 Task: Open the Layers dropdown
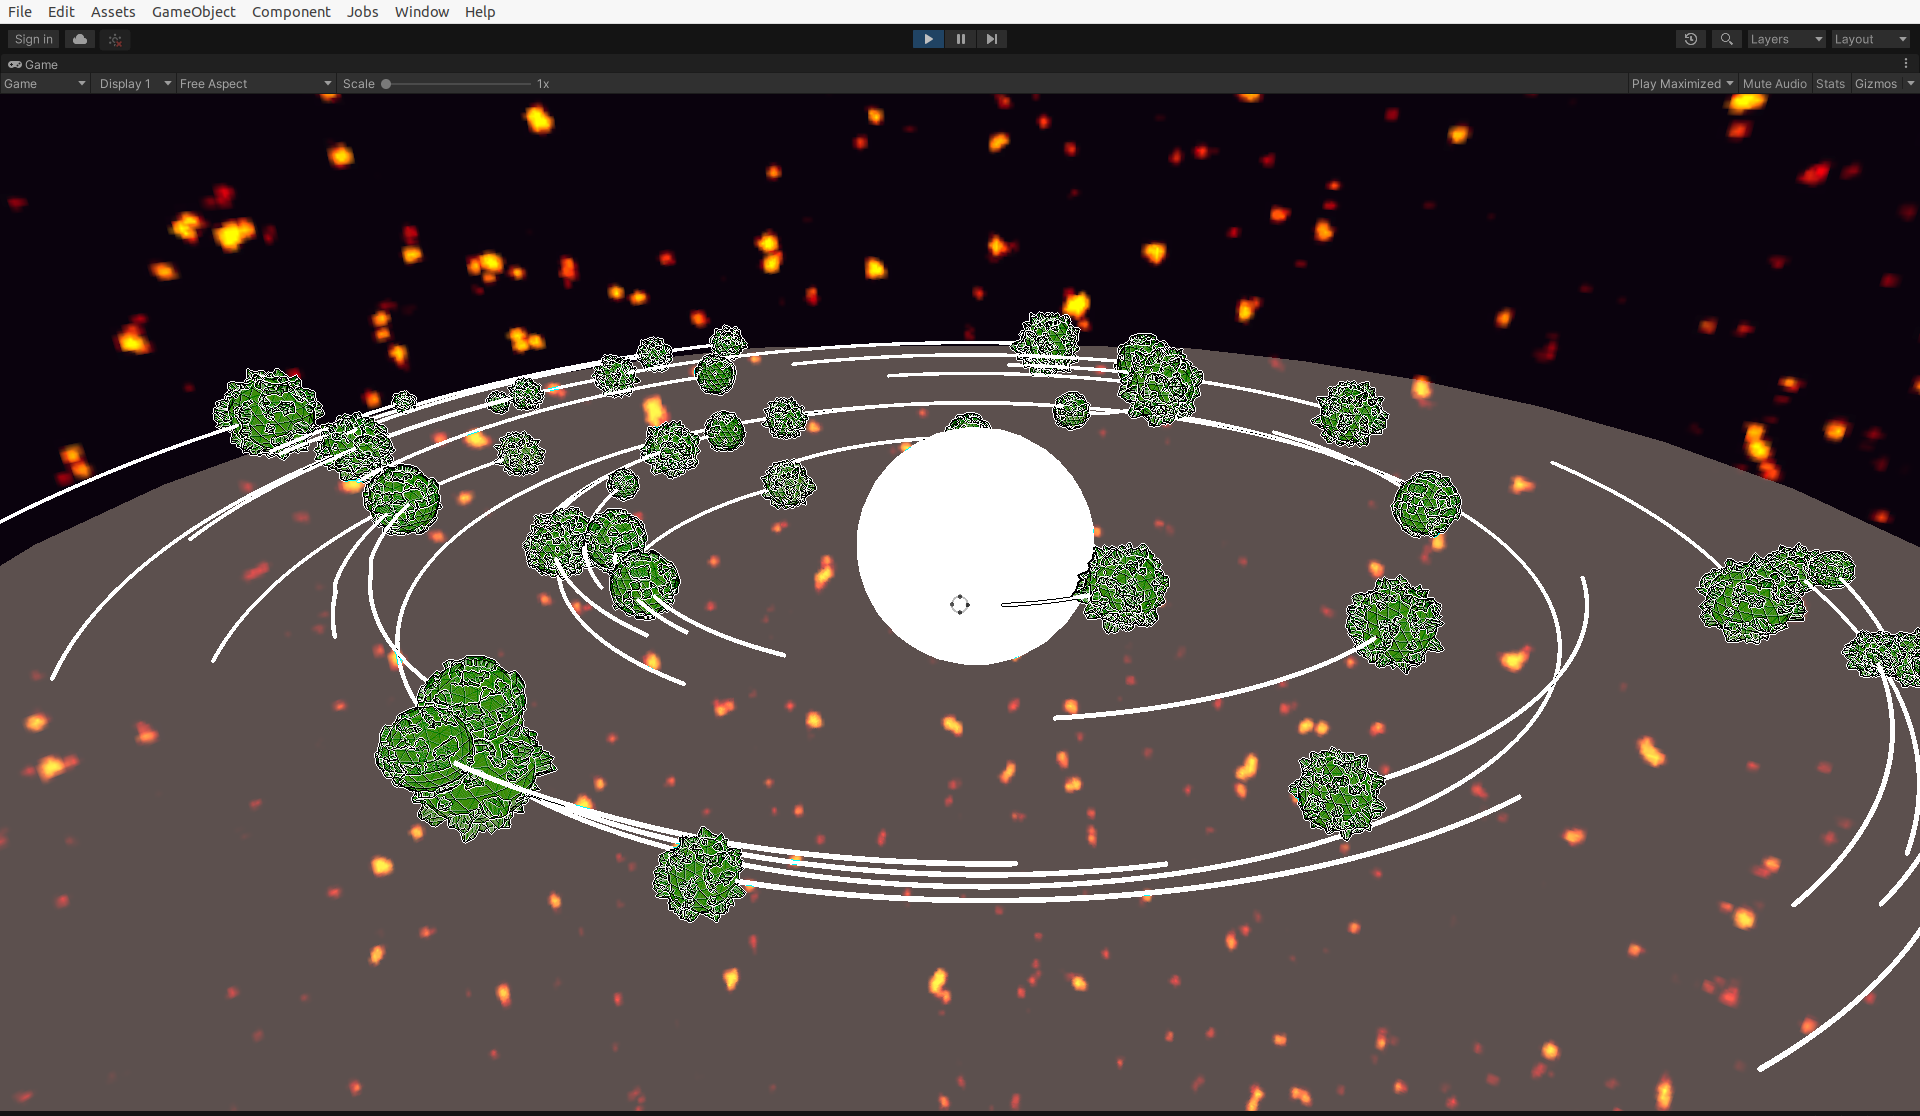point(1786,39)
